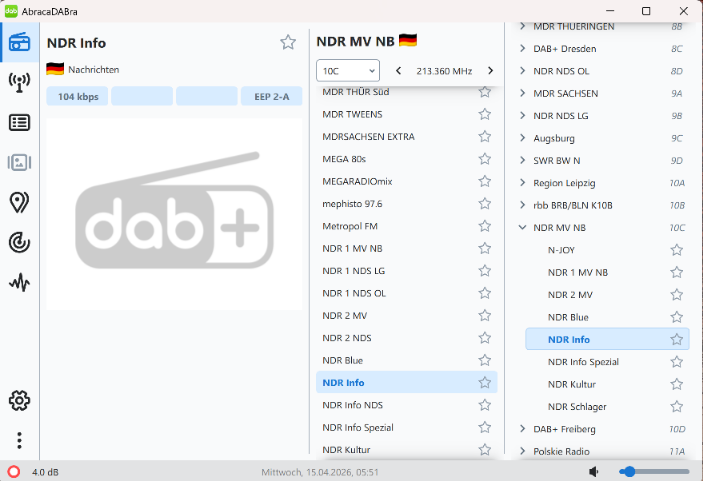Go to next frequency with right arrow
703x481 pixels.
[x=490, y=71]
